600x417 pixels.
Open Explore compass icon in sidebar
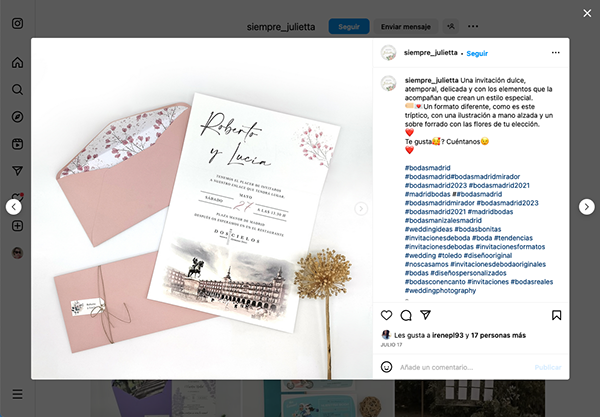pyautogui.click(x=18, y=117)
